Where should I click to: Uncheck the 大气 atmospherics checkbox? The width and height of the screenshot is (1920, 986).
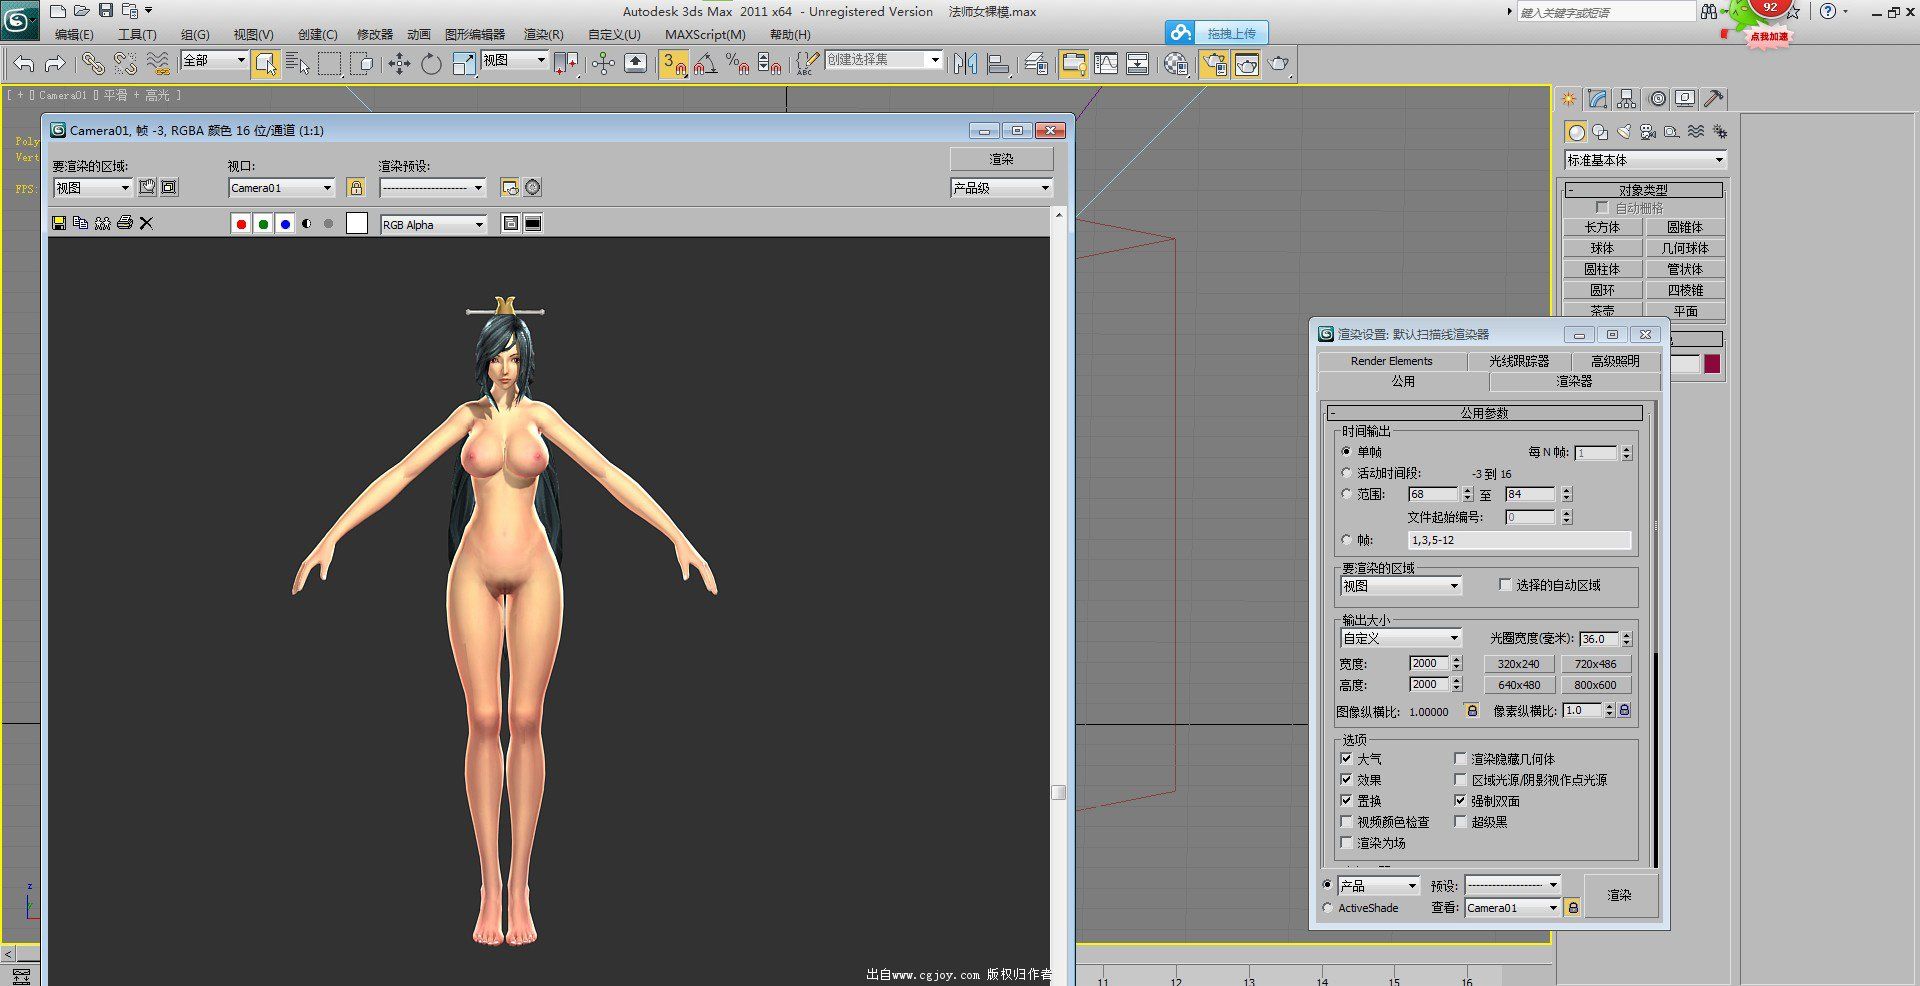click(x=1346, y=759)
